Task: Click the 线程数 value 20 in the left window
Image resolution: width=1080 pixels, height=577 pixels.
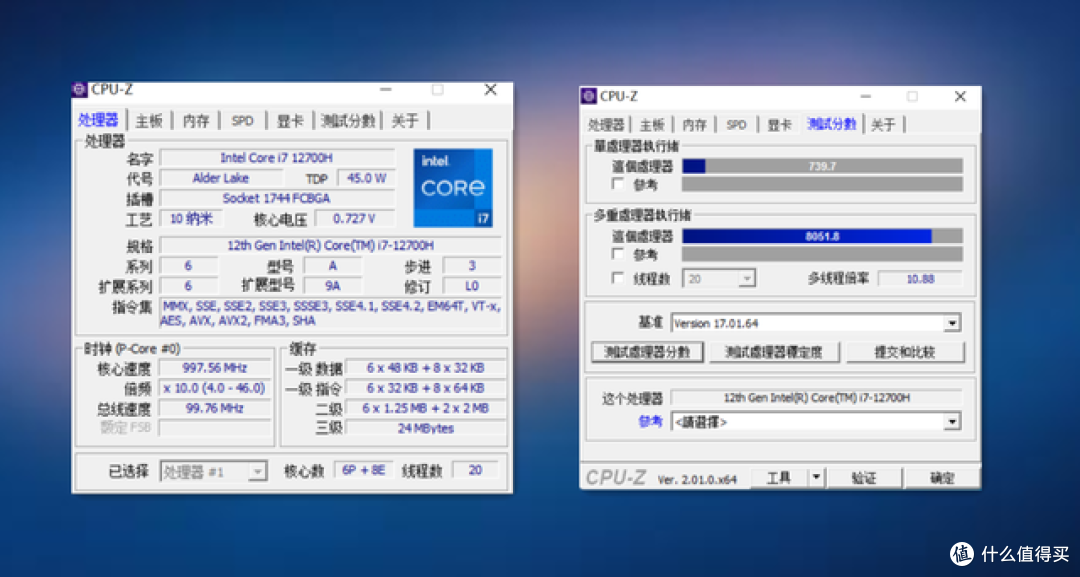Action: click(475, 470)
